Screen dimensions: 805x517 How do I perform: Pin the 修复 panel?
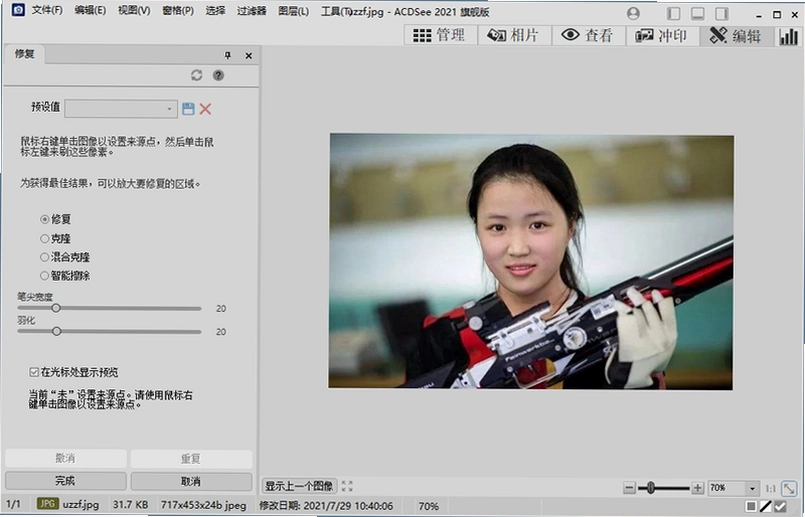(x=227, y=55)
